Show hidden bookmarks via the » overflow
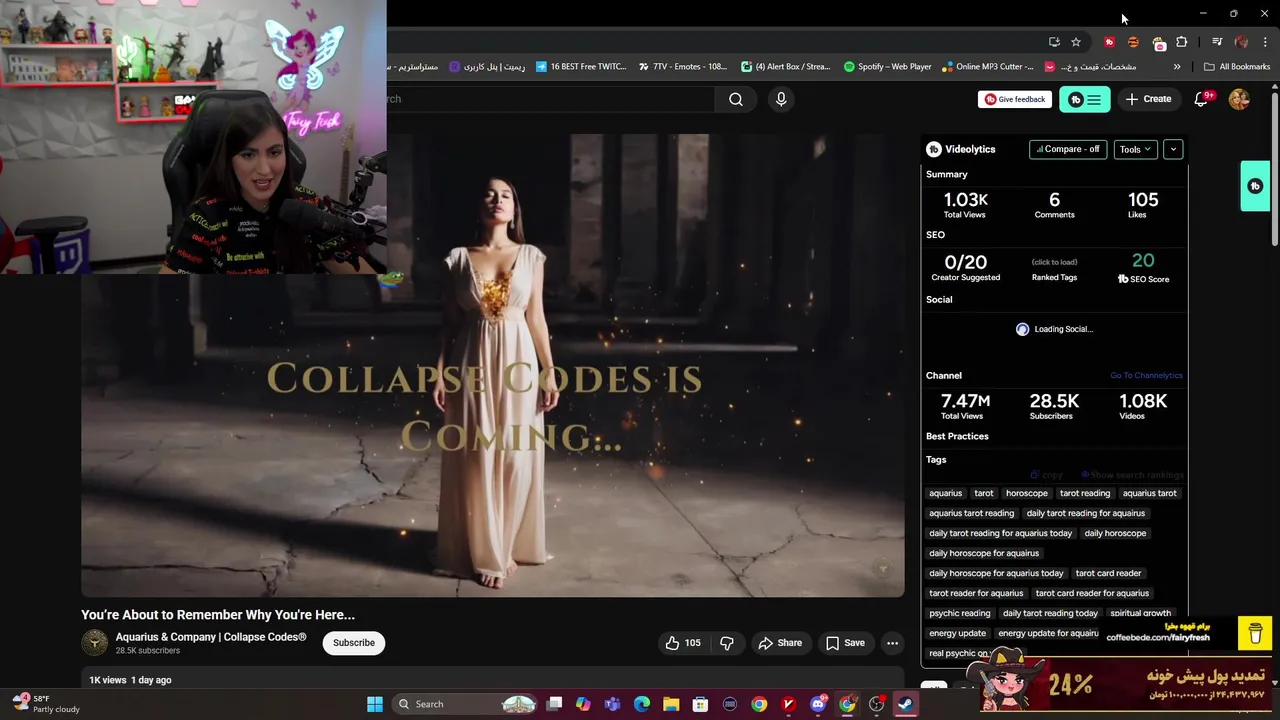 (1177, 67)
